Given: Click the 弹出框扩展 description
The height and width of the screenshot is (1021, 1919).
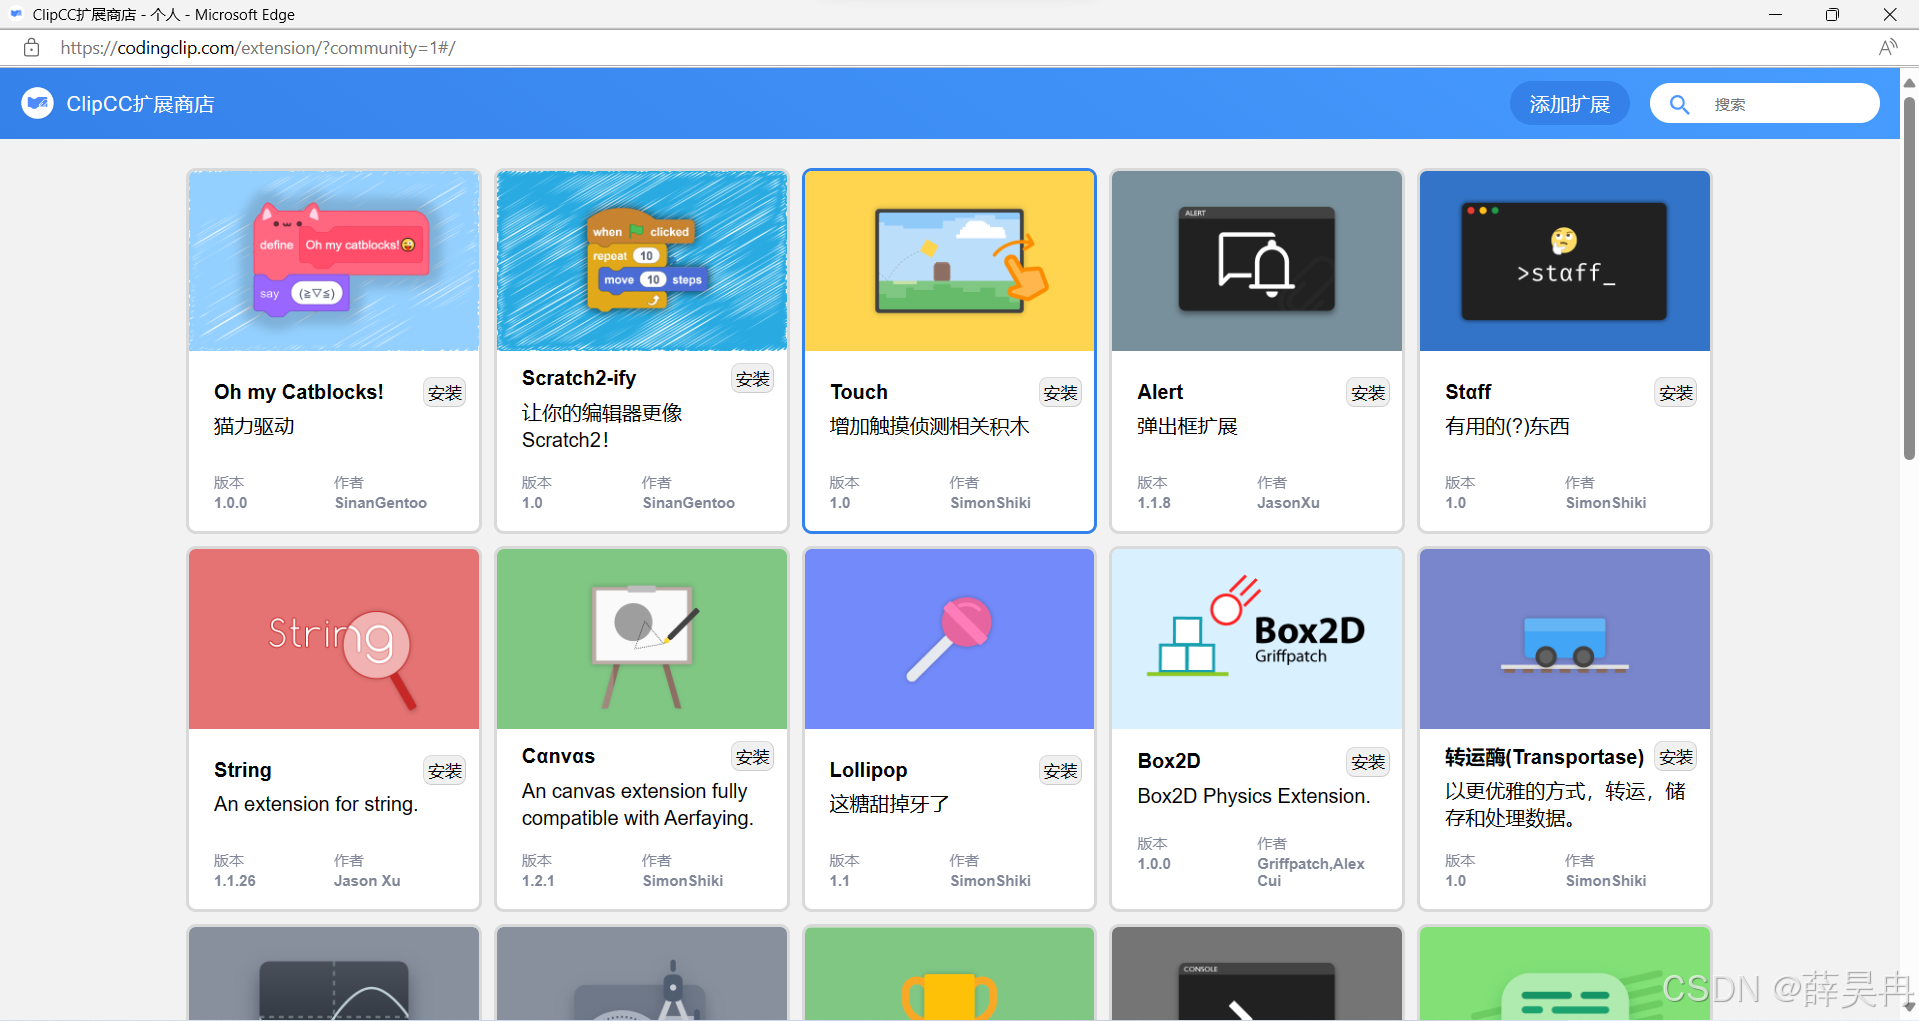Looking at the screenshot, I should point(1187,426).
